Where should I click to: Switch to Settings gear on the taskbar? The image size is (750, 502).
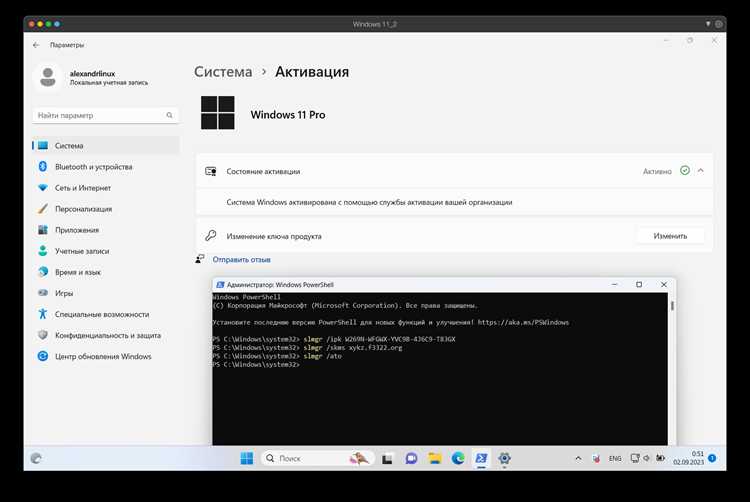point(504,458)
